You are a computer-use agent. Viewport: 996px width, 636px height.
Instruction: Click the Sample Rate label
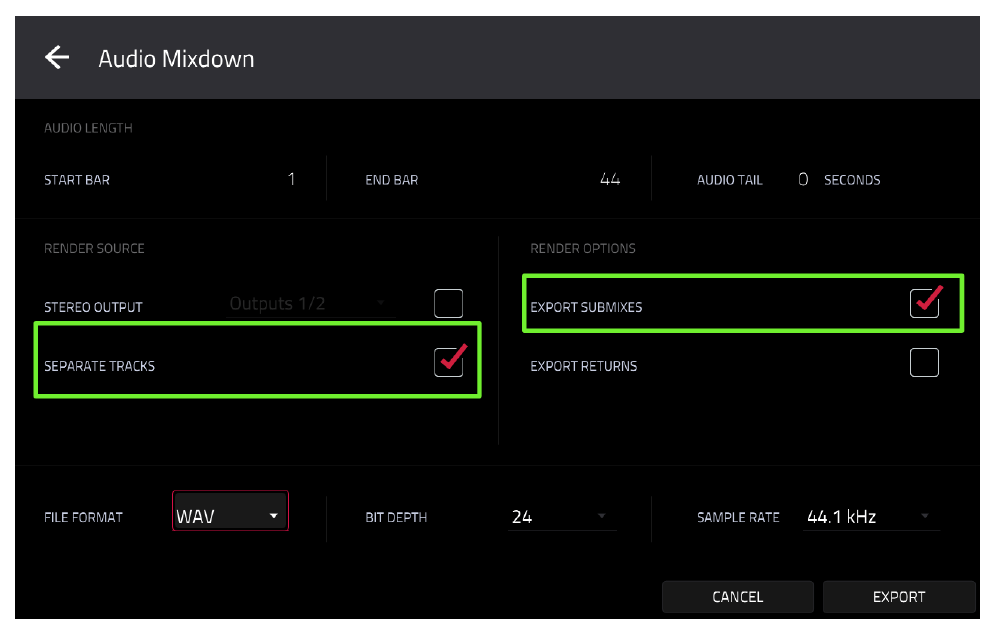738,517
